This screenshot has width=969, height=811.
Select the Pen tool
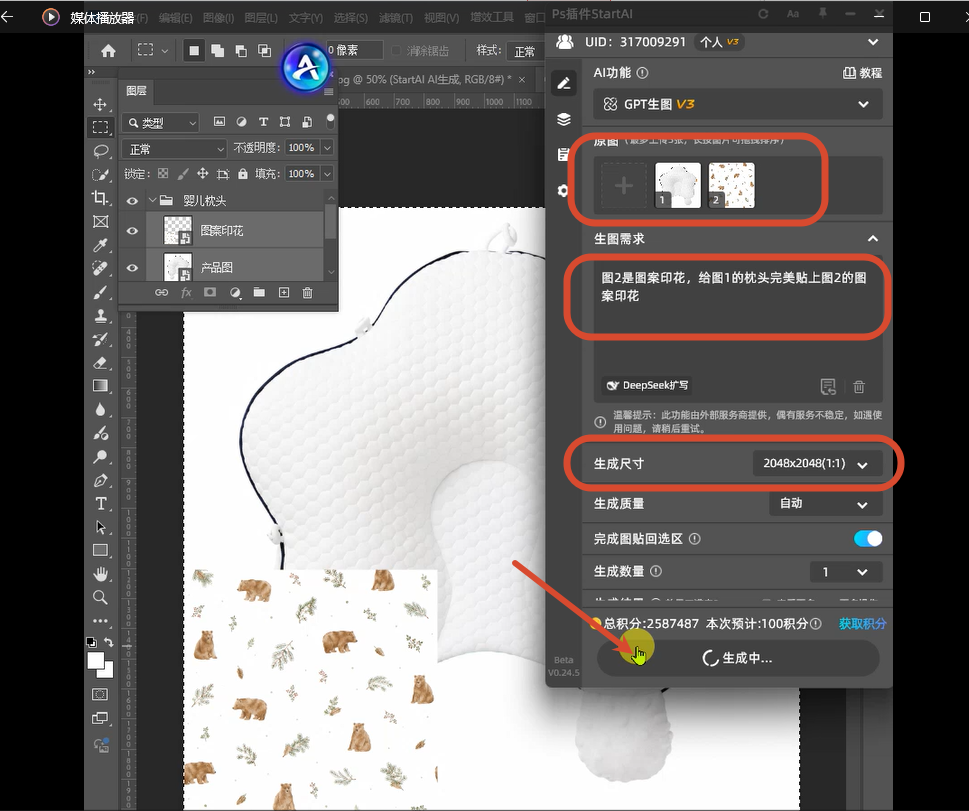coord(100,480)
